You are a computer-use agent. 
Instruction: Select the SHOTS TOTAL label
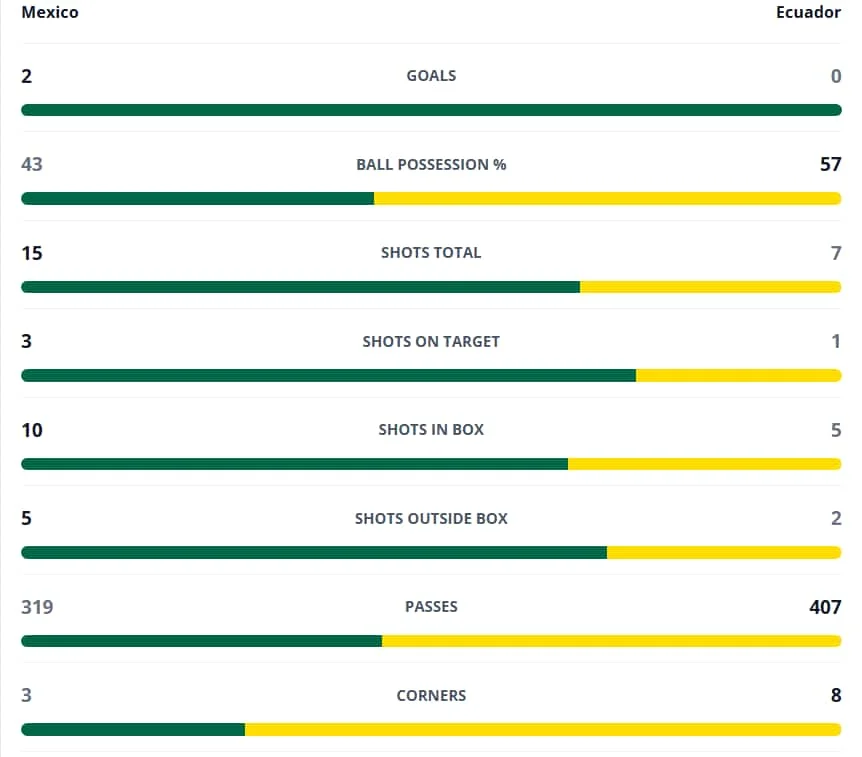coord(431,253)
